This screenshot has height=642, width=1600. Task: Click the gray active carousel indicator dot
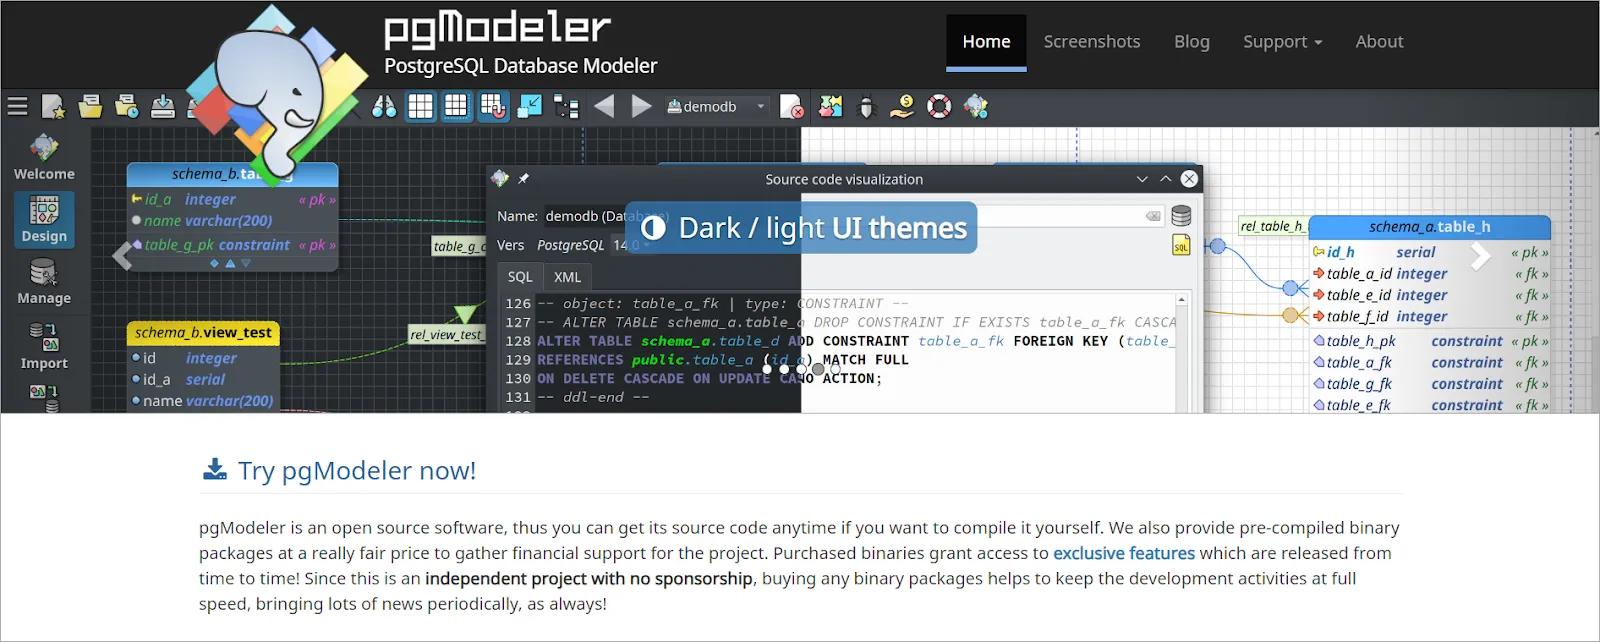818,369
